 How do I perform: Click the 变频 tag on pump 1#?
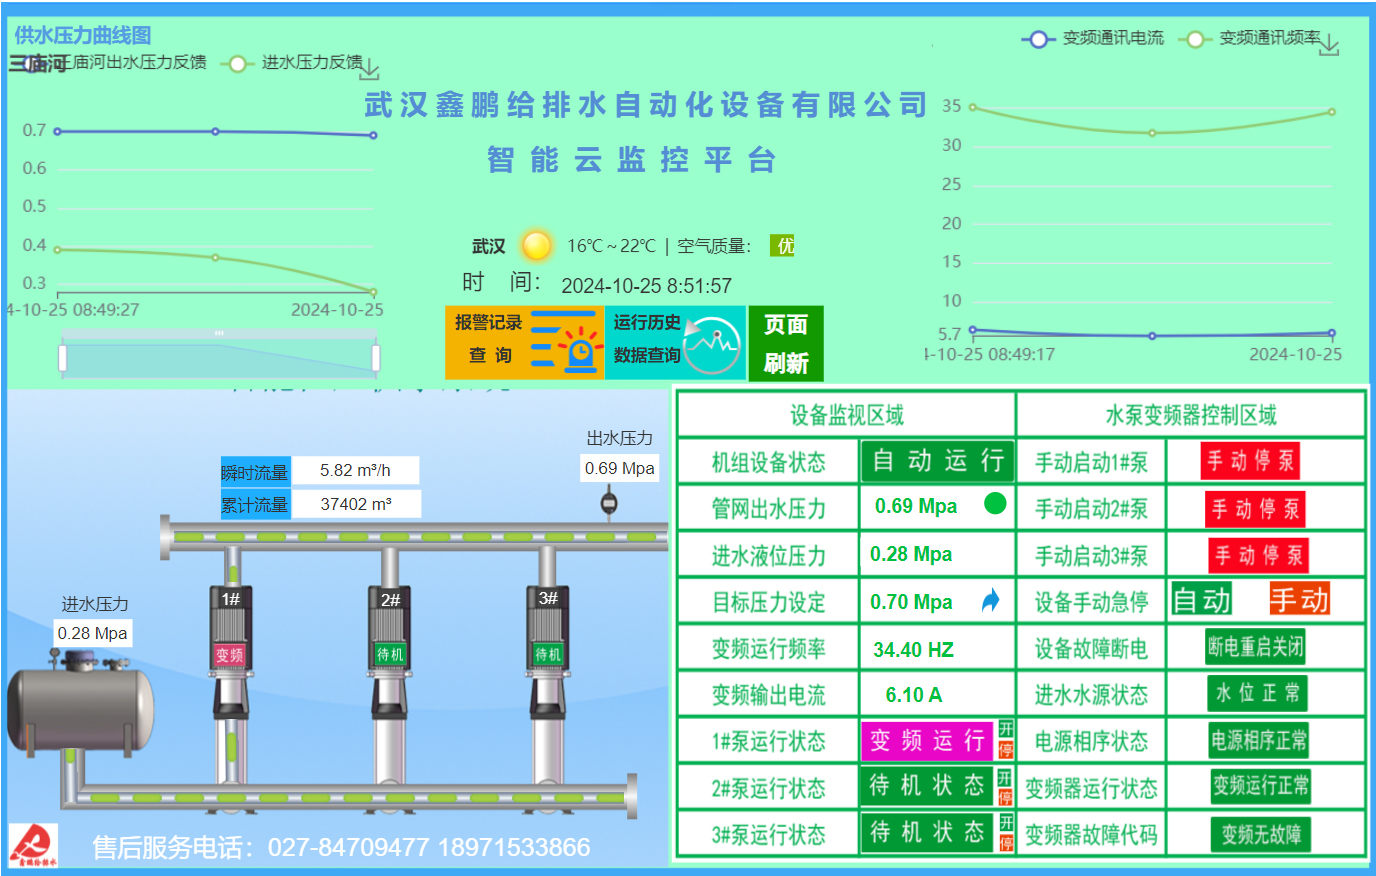230,655
